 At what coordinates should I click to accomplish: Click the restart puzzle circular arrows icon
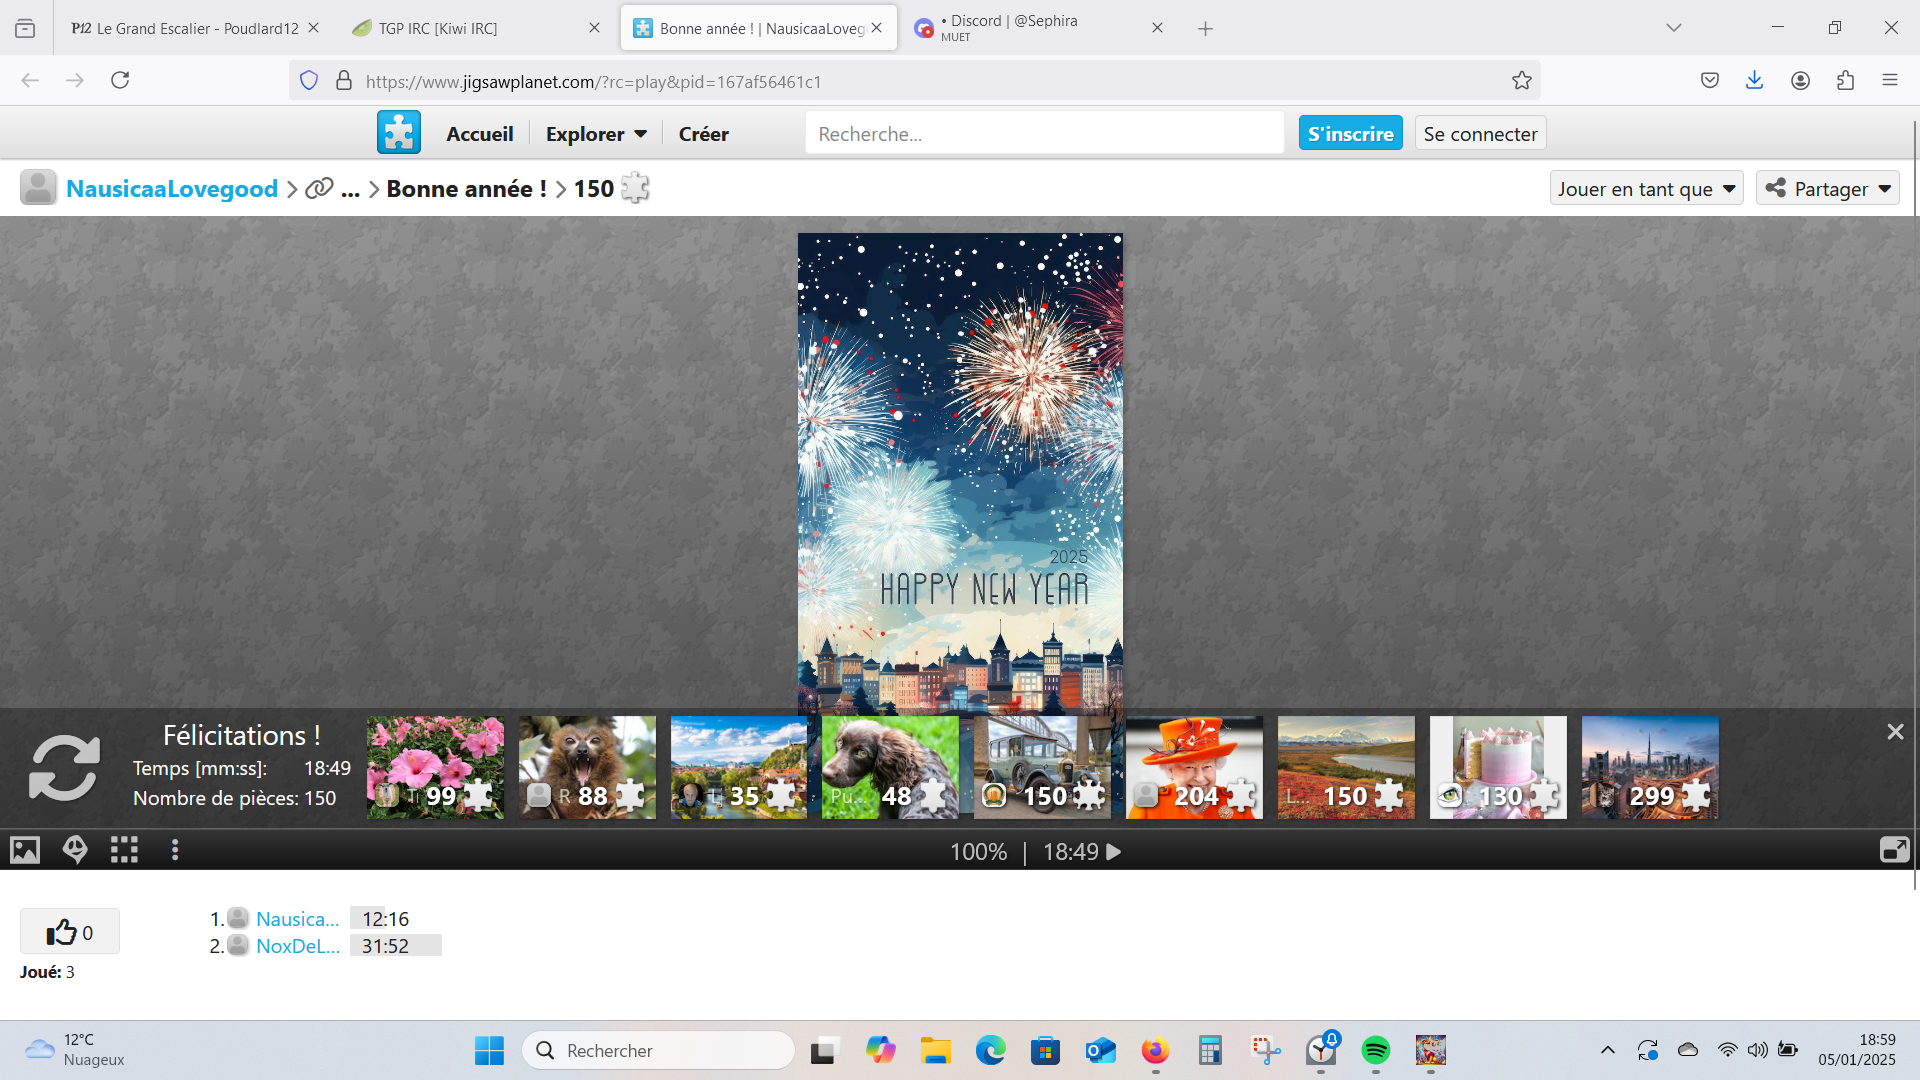tap(64, 768)
